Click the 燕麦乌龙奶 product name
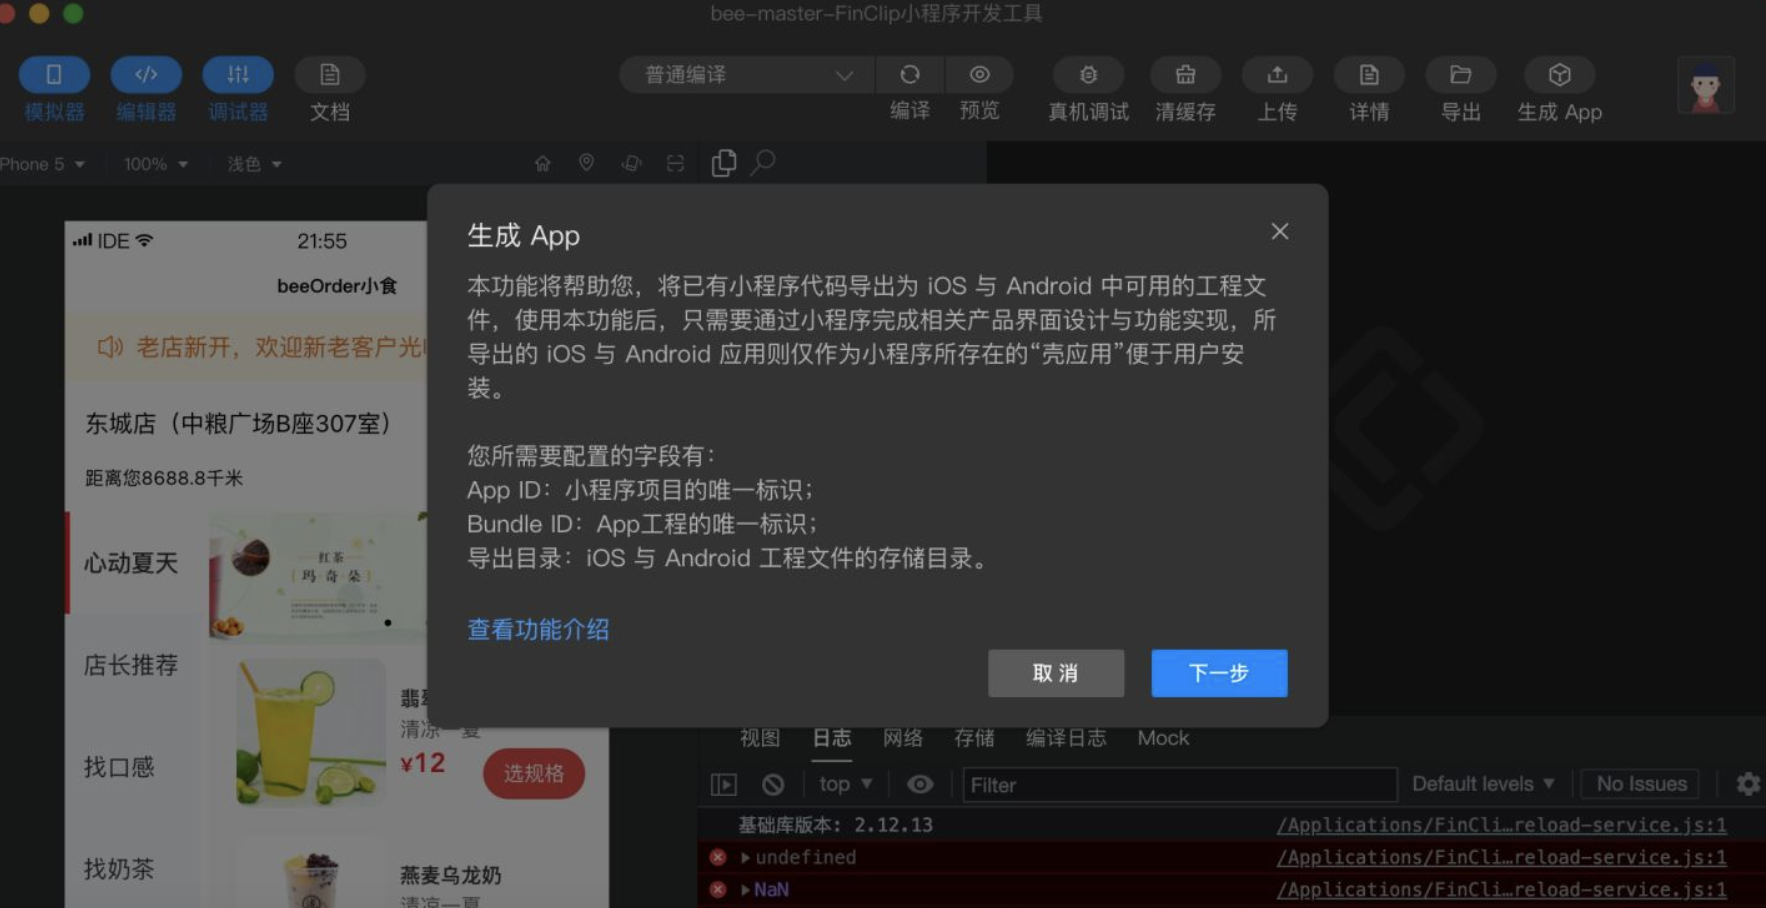The width and height of the screenshot is (1766, 908). 450,875
